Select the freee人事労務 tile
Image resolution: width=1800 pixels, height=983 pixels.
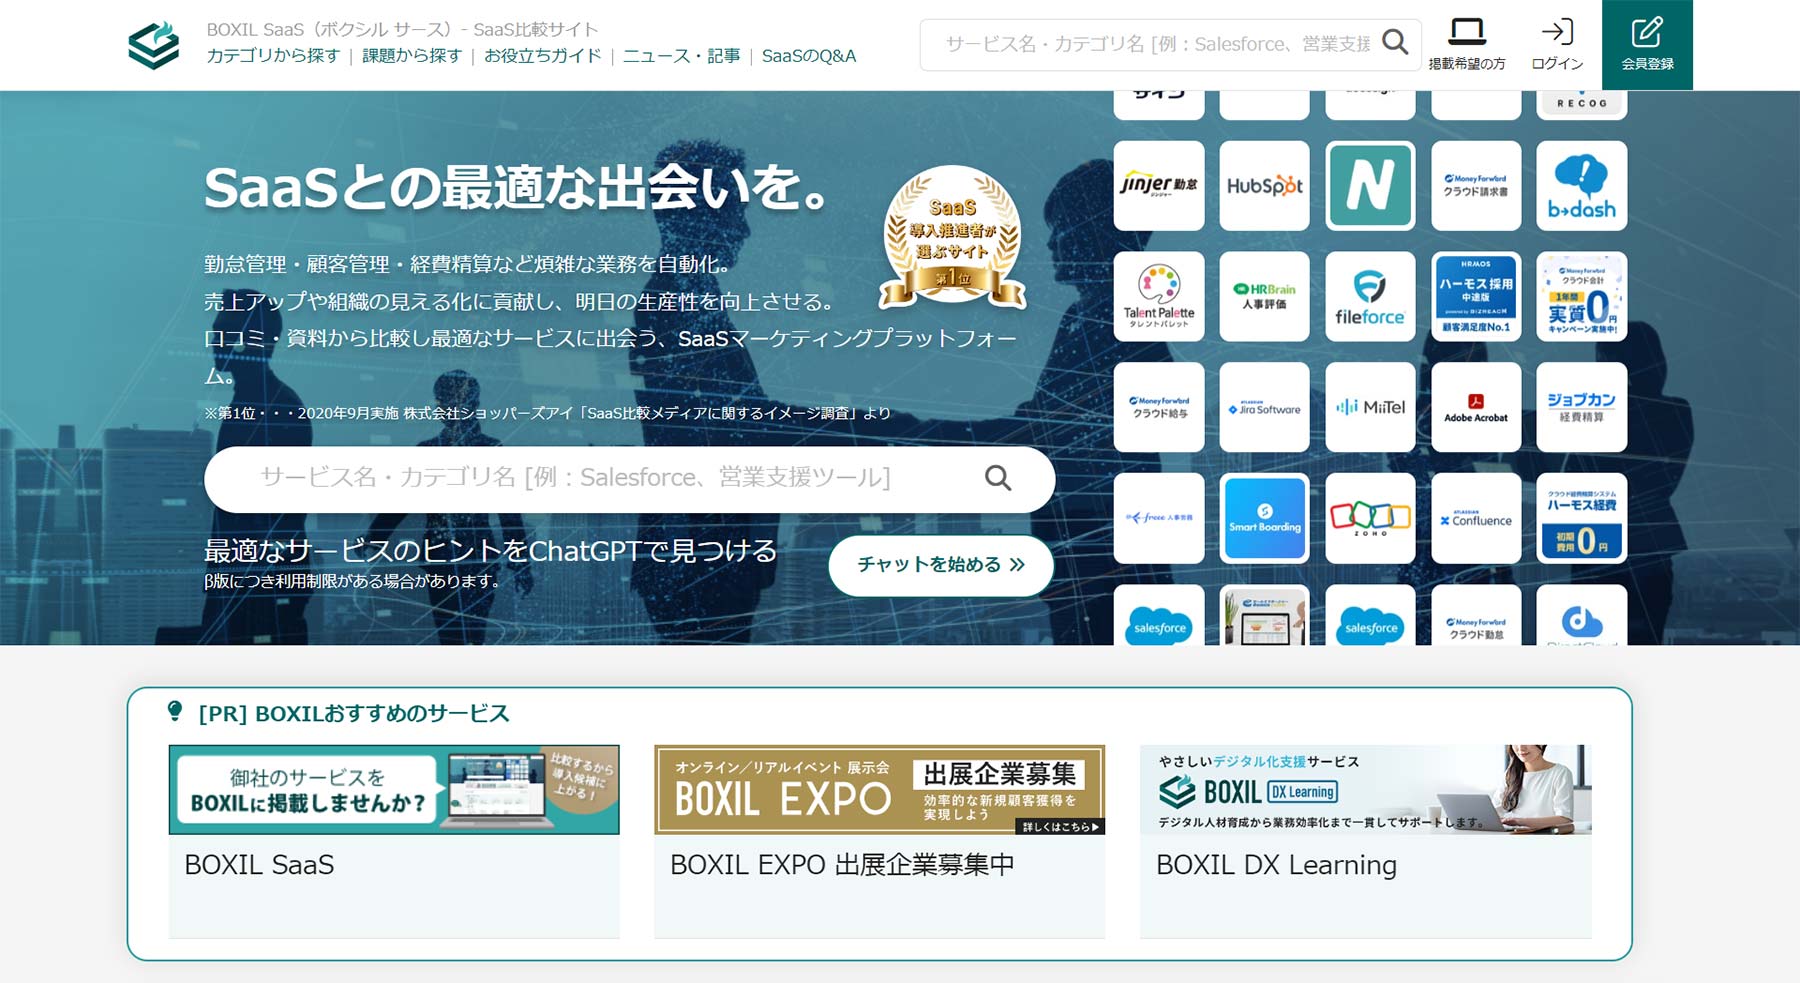1159,518
